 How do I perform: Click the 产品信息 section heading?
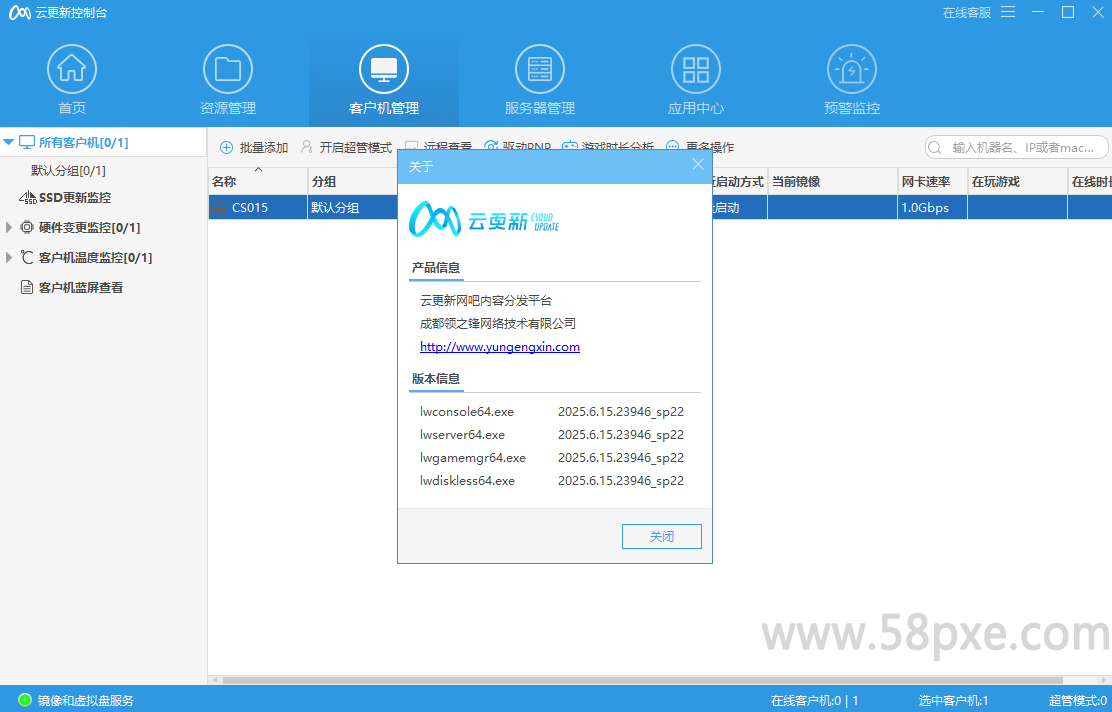(436, 267)
